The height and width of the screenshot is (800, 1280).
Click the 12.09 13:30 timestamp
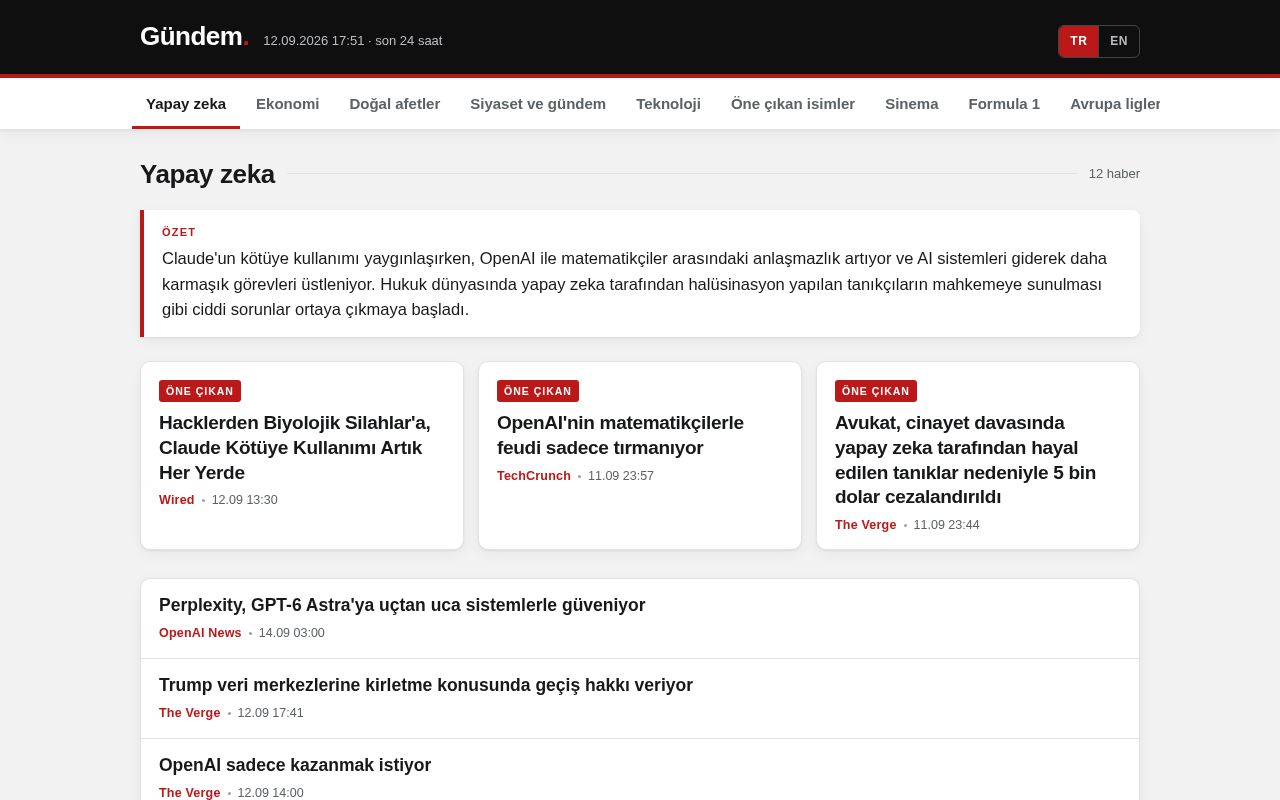245,500
